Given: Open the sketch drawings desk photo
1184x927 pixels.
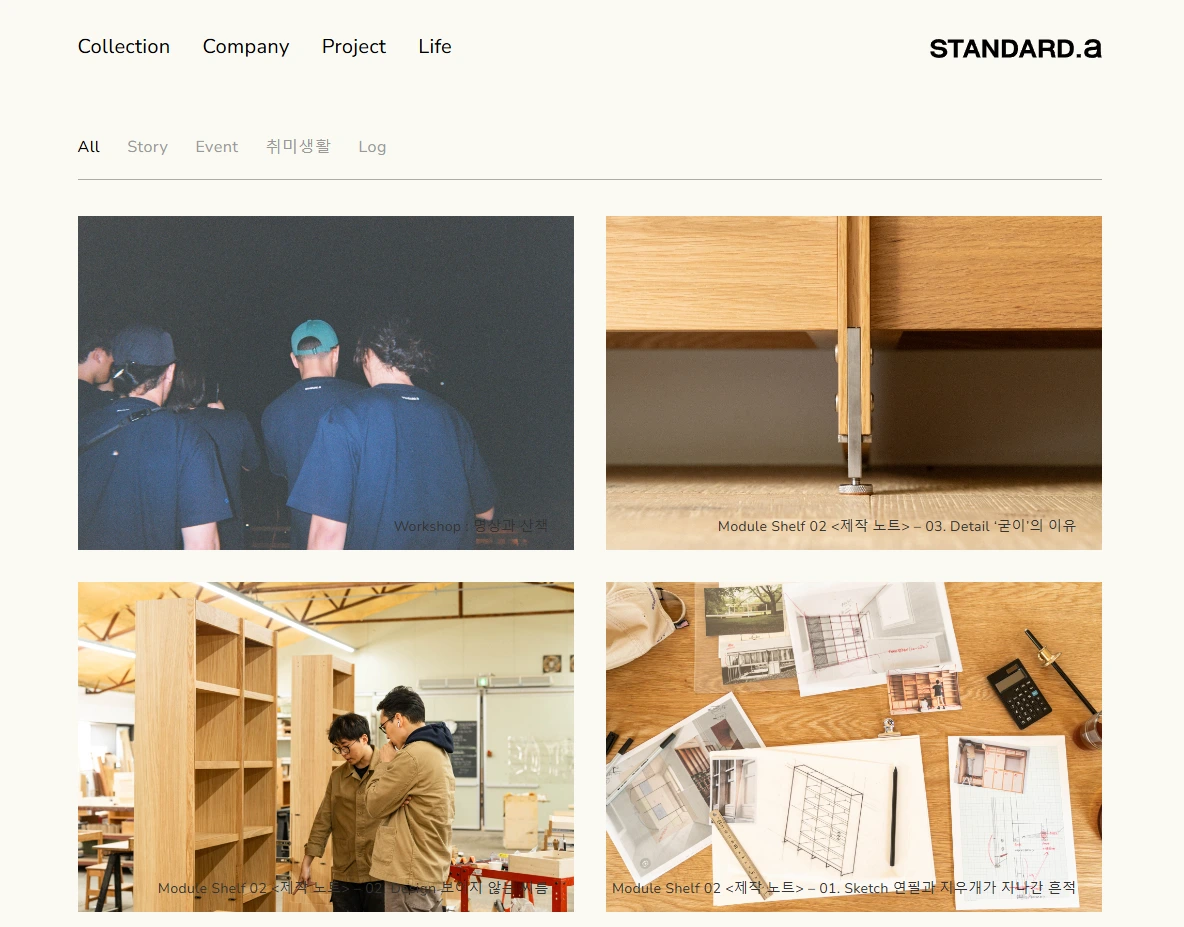Looking at the screenshot, I should coord(853,747).
